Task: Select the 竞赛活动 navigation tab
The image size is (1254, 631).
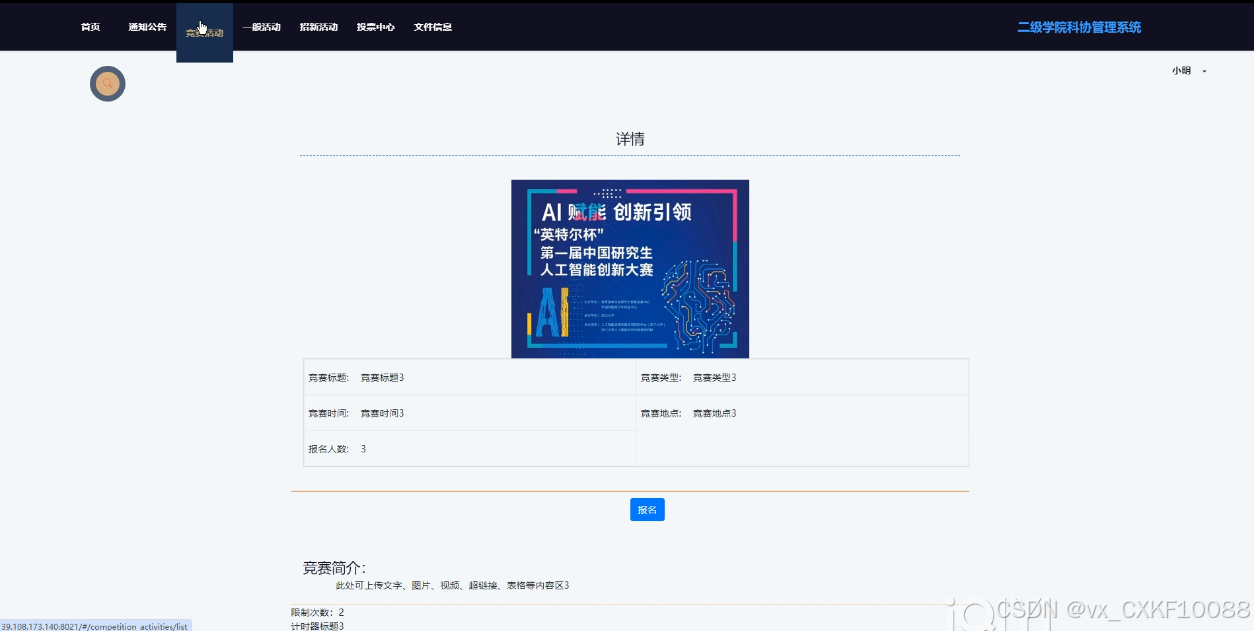Action: tap(205, 33)
